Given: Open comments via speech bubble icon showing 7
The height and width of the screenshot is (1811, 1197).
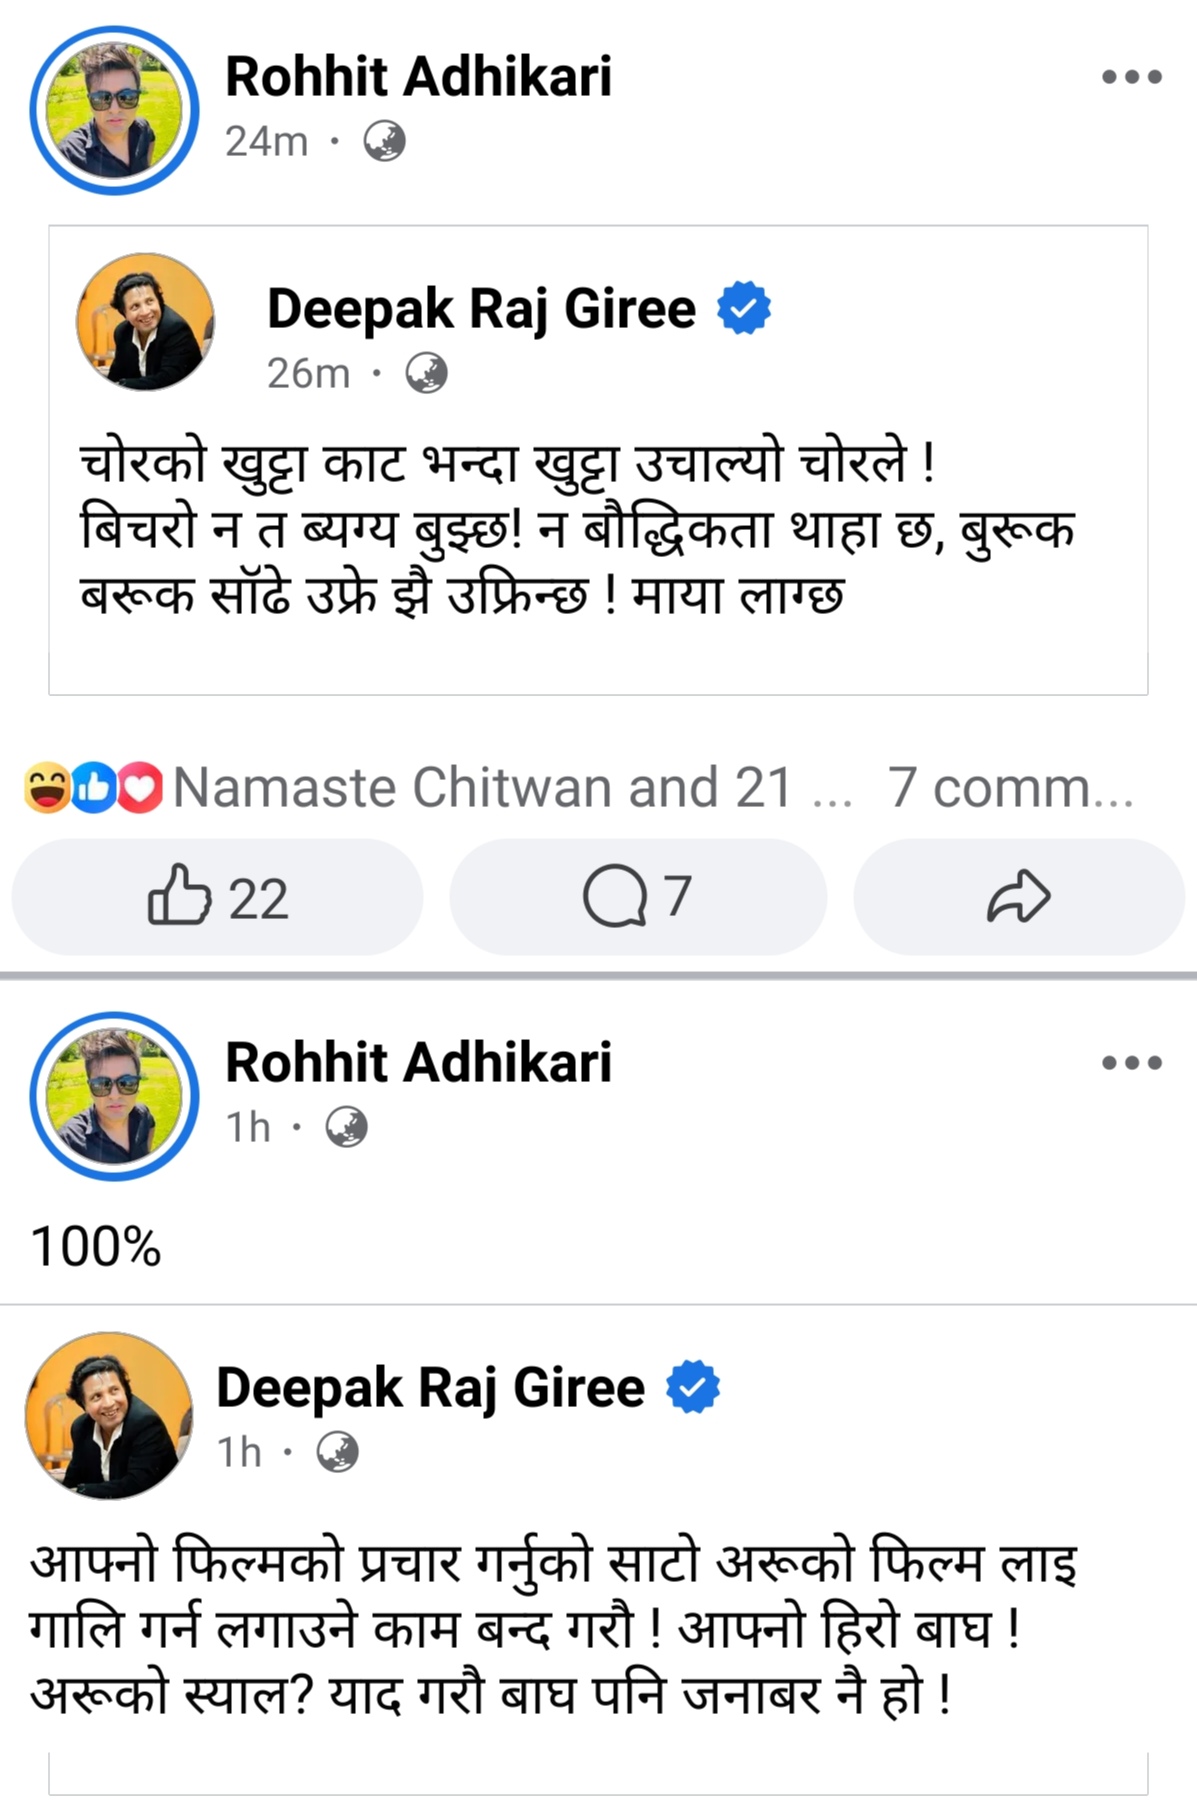Looking at the screenshot, I should tap(637, 897).
